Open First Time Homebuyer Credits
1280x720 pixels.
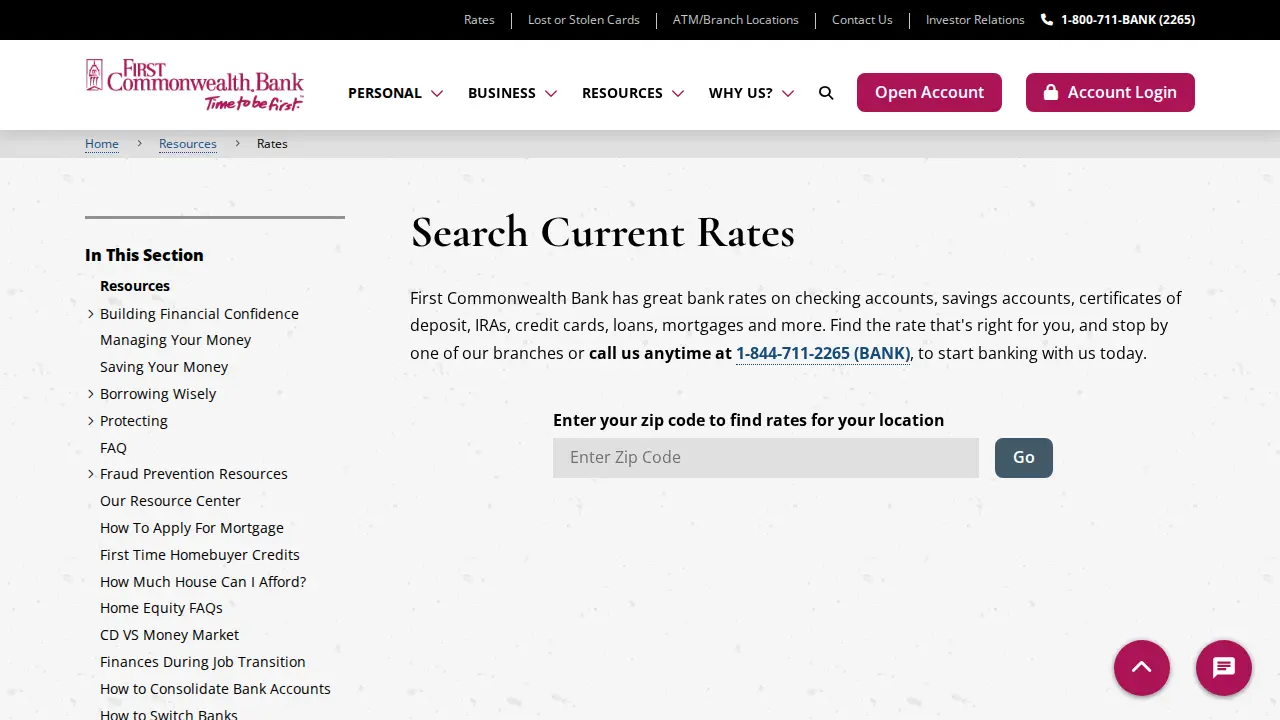click(x=200, y=555)
